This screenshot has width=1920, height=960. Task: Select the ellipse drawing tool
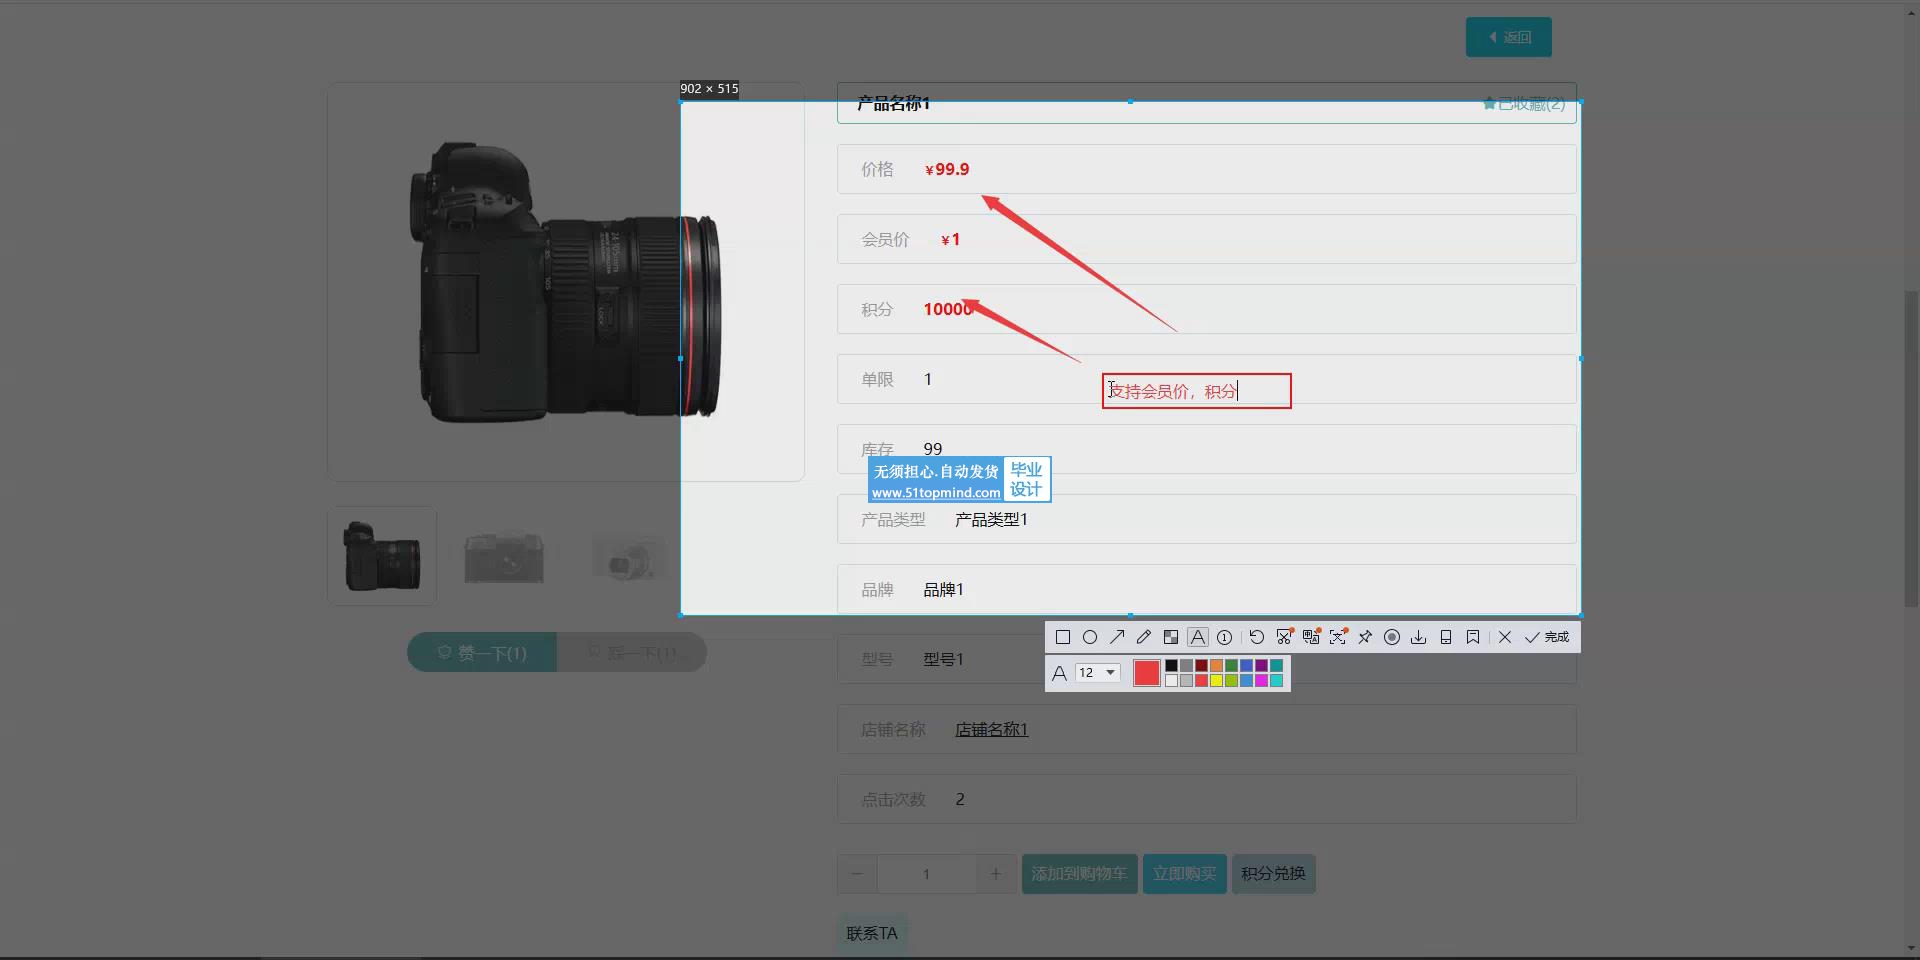(1090, 637)
